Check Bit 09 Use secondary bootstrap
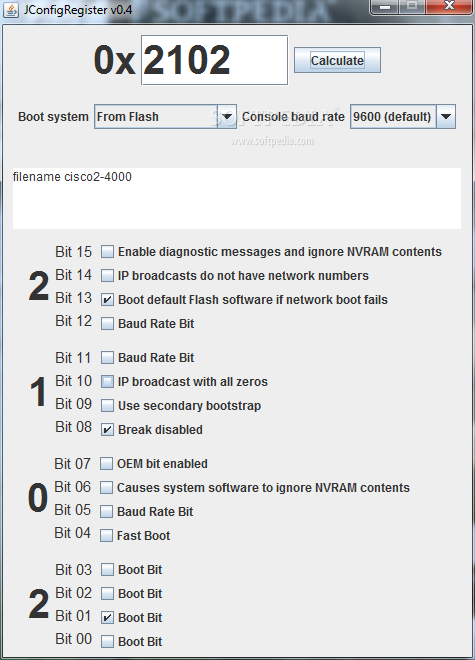 pos(107,406)
